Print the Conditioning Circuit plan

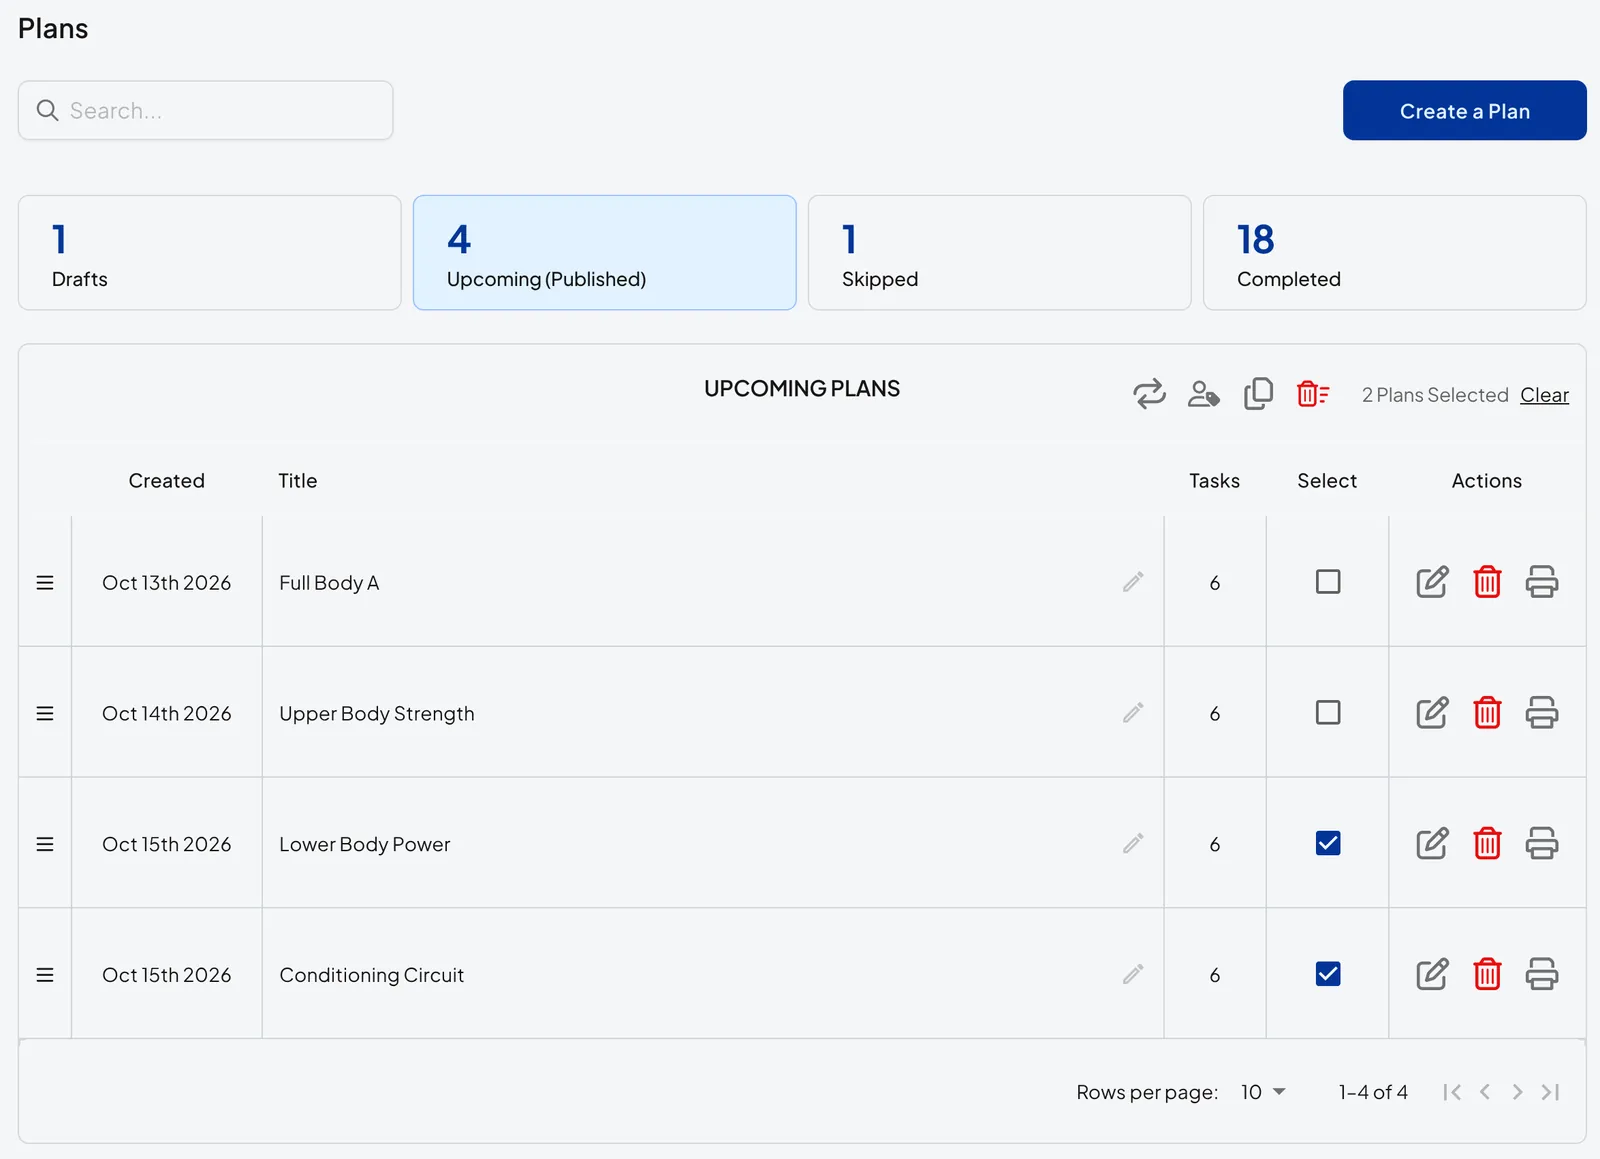click(1541, 974)
